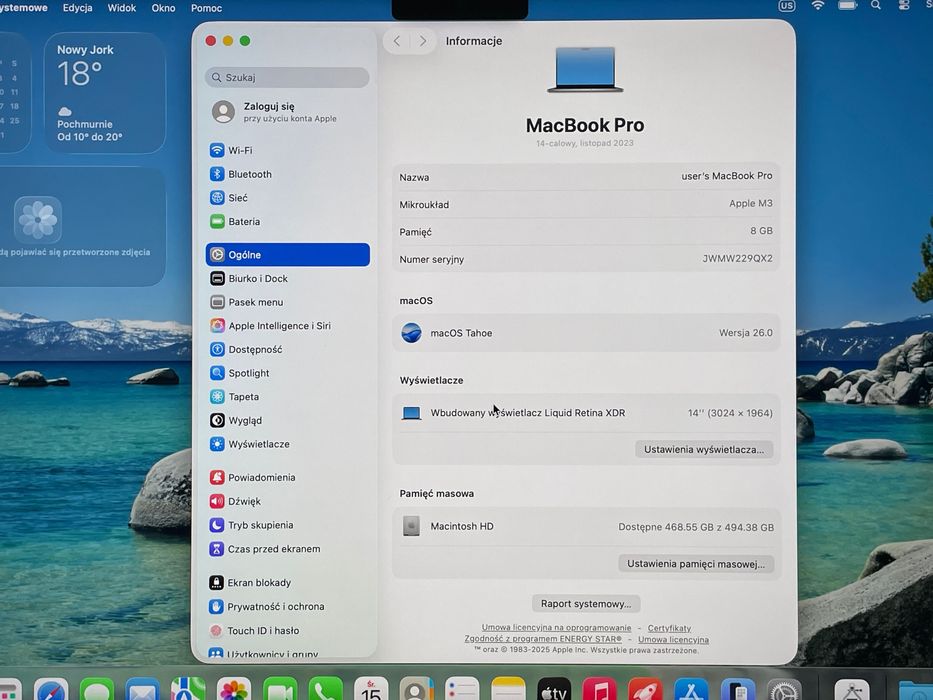Open System Settings from the Dock

(784, 690)
